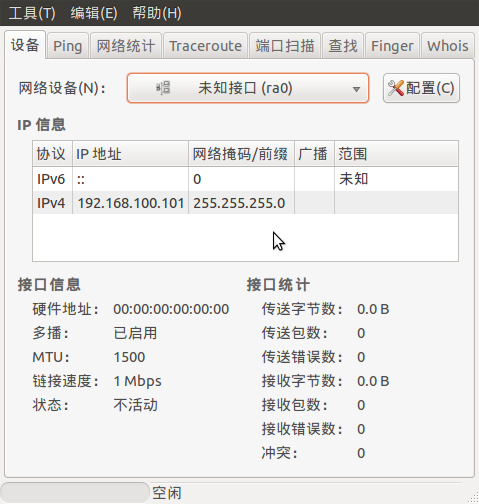This screenshot has height=504, width=479.
Task: Click the 广播 column header
Action: (x=314, y=154)
